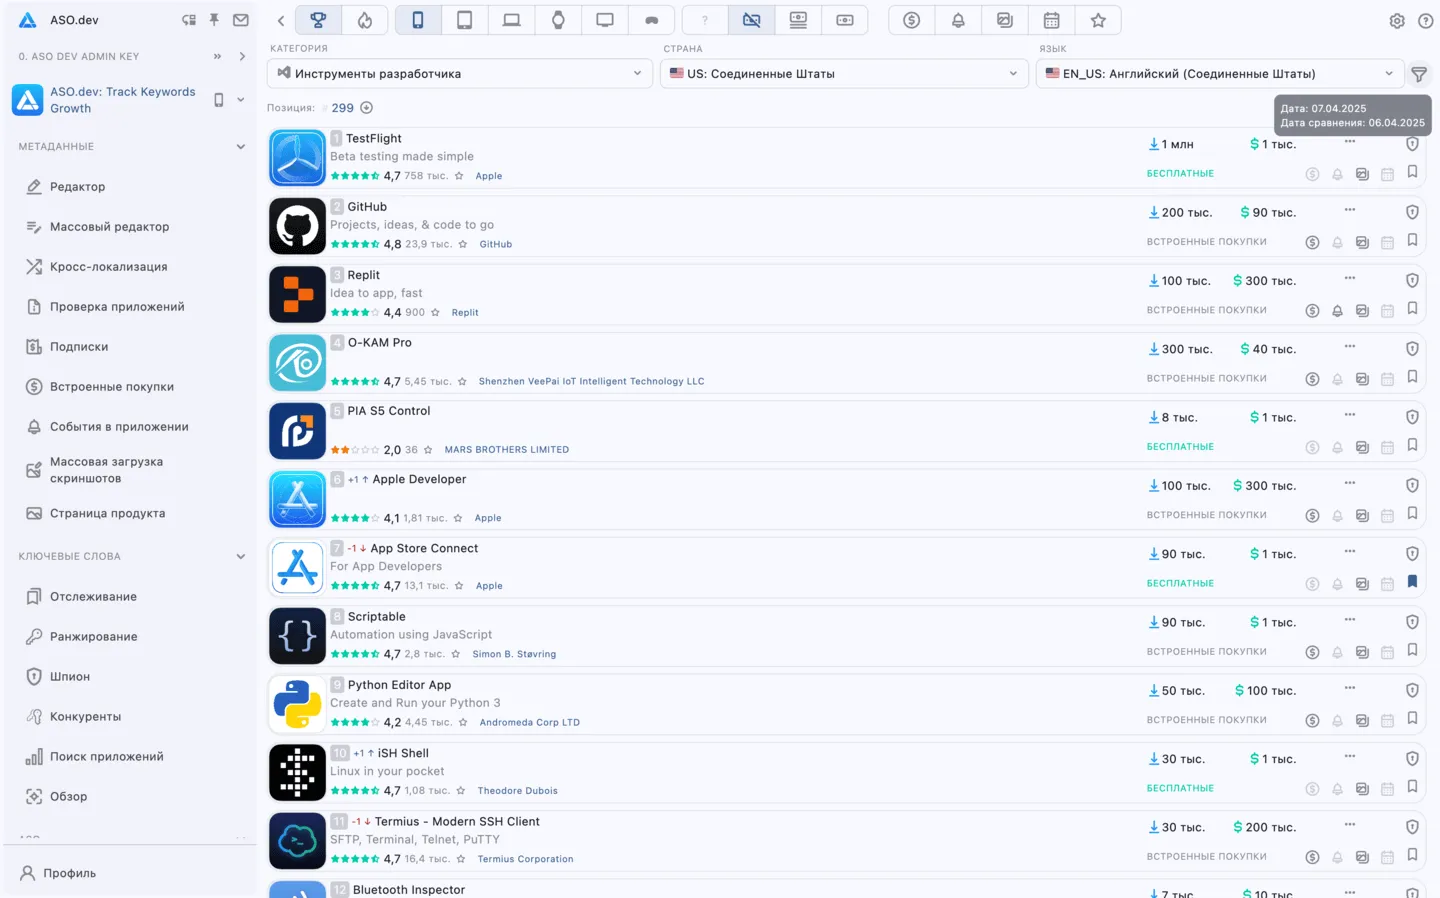The height and width of the screenshot is (898, 1440).
Task: Open the Страна country dropdown
Action: (843, 74)
